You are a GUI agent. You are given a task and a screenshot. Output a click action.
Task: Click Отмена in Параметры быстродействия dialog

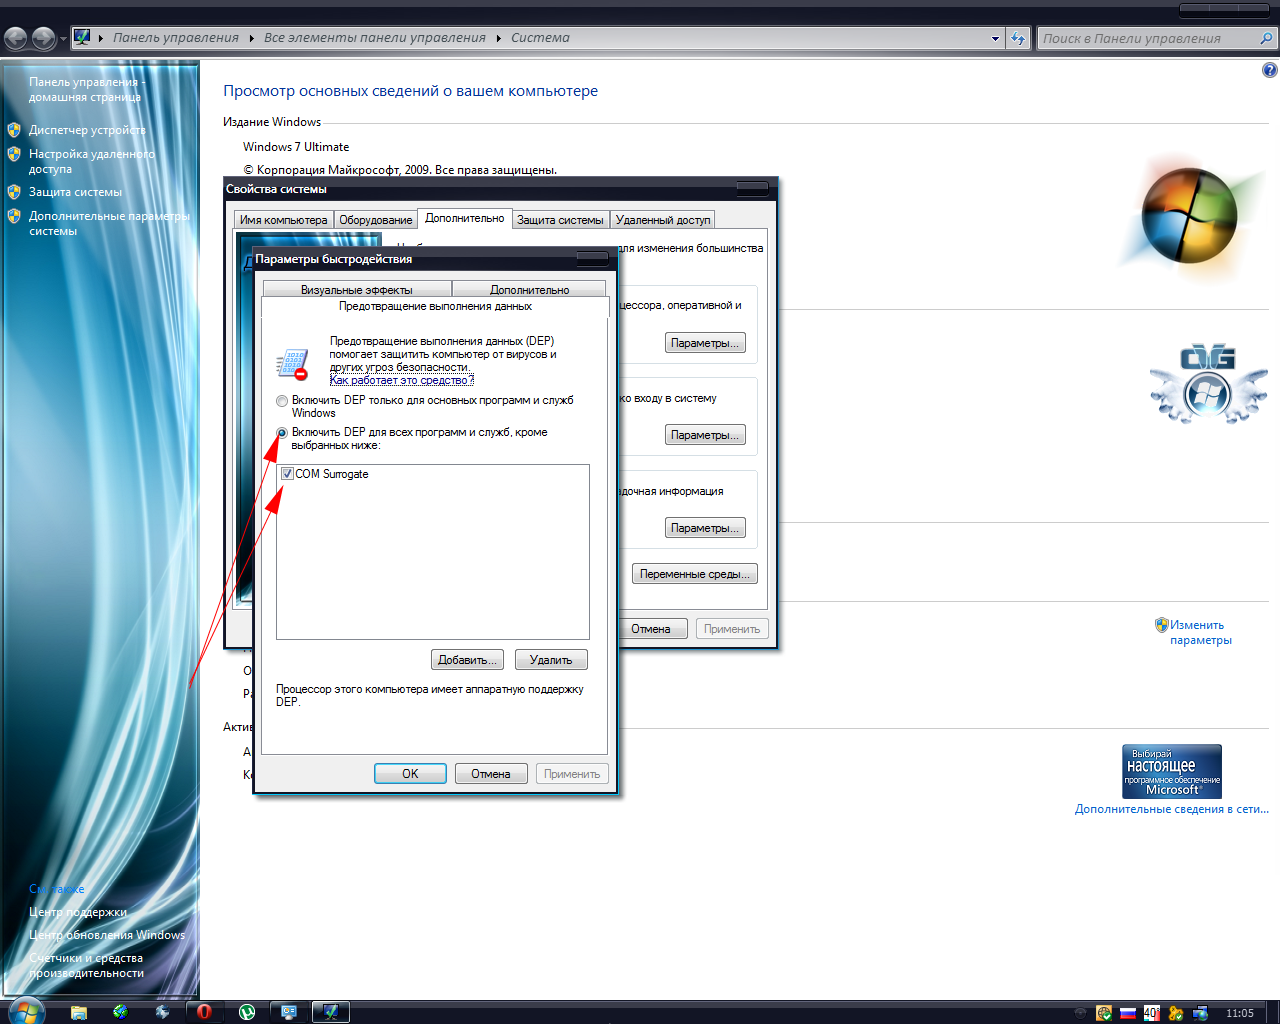(491, 774)
